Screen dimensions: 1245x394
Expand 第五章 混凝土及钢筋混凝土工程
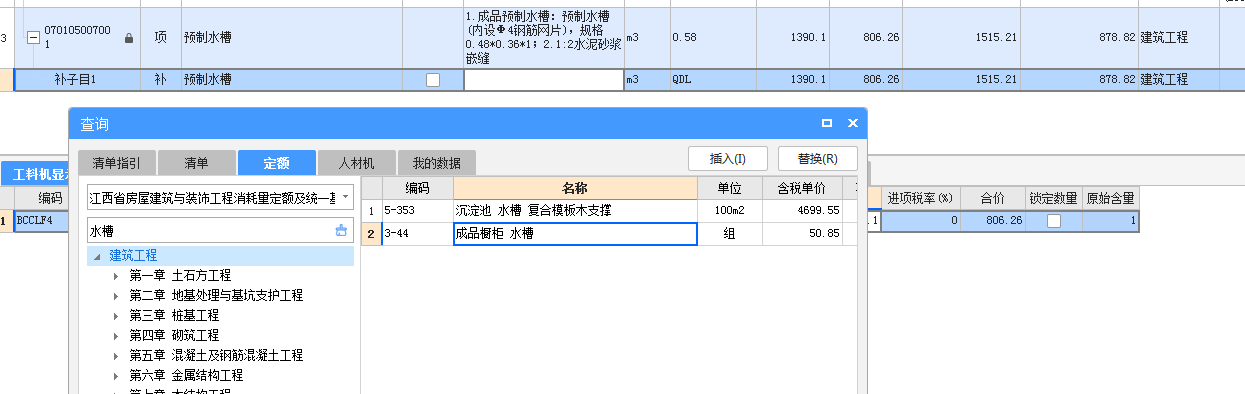pyautogui.click(x=116, y=355)
